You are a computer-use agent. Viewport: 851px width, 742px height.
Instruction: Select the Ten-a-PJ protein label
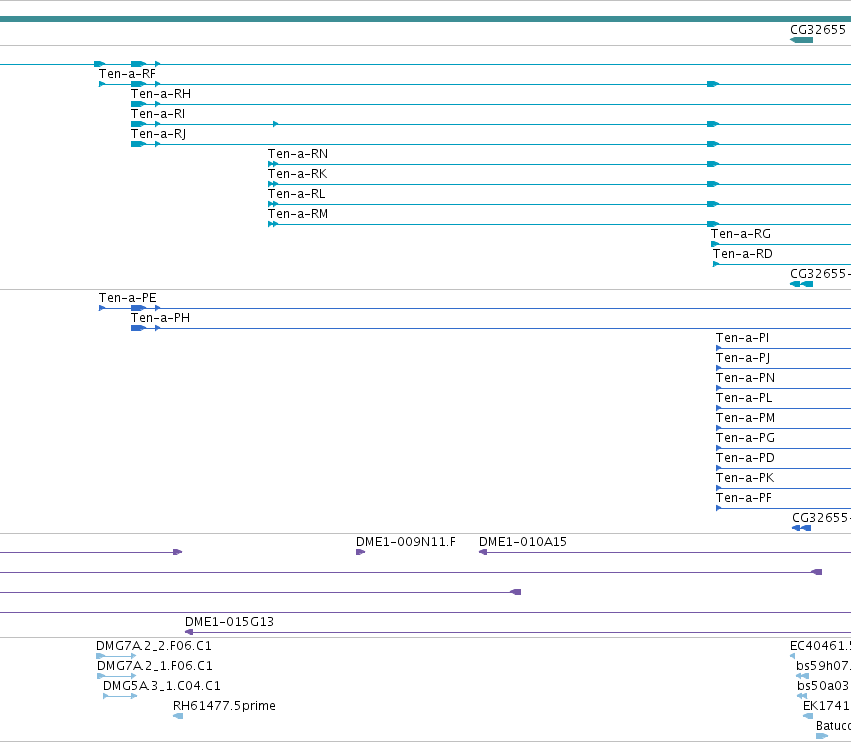click(743, 358)
